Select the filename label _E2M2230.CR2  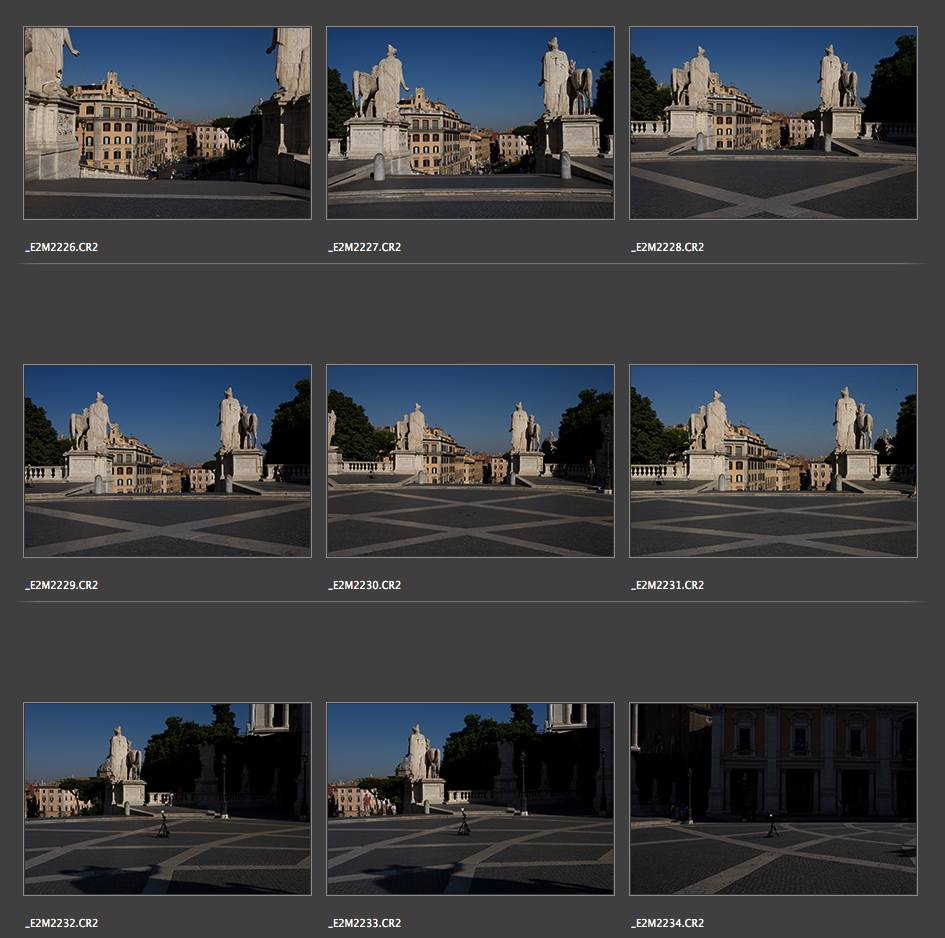[x=365, y=585]
